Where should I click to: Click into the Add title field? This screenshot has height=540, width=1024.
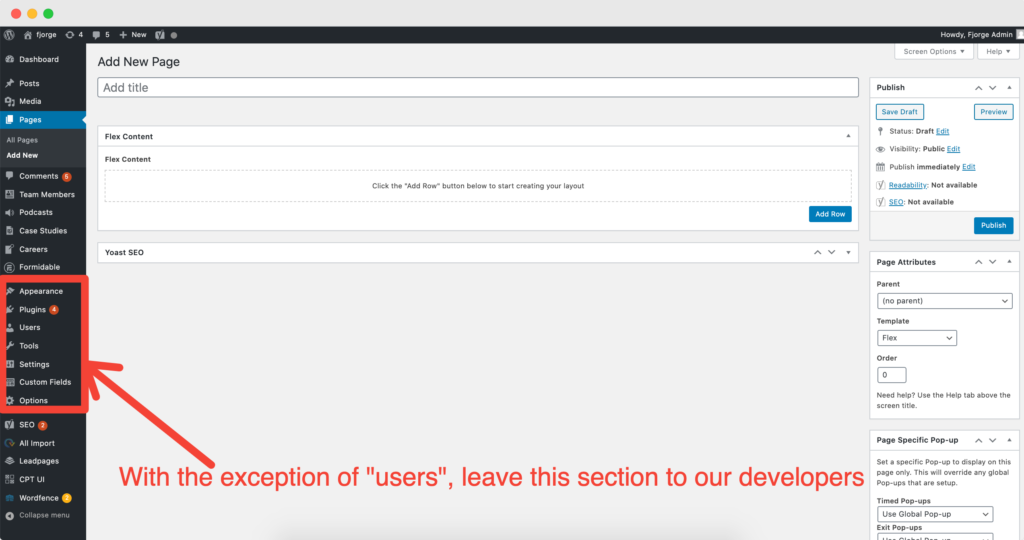click(x=478, y=88)
